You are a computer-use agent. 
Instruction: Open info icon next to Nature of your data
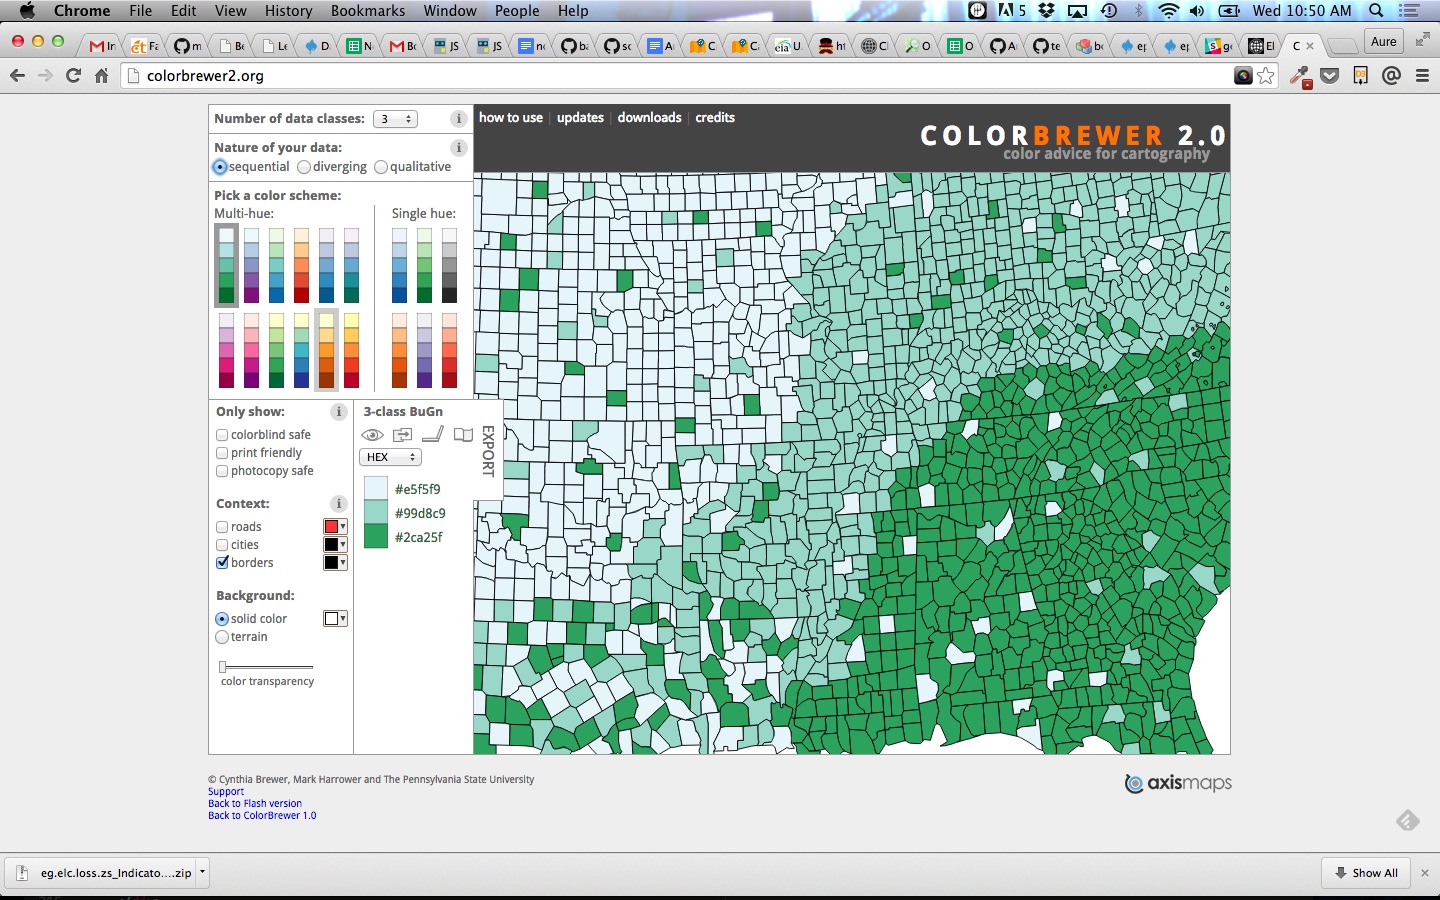pos(459,148)
